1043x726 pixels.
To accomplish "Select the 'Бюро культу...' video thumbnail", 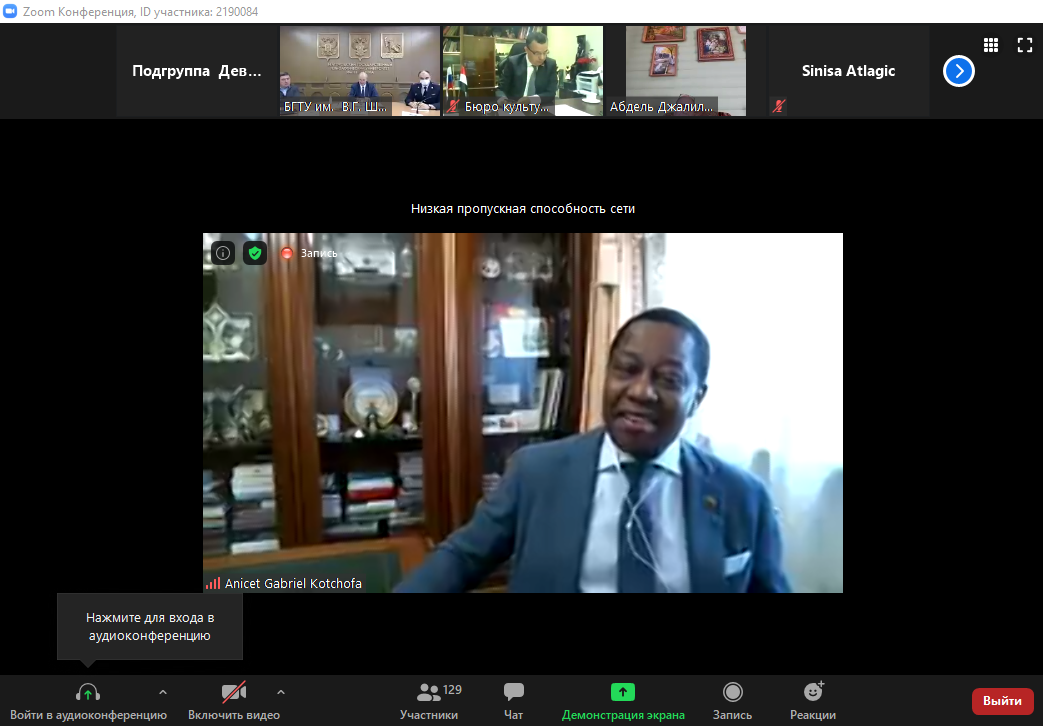I will point(523,71).
